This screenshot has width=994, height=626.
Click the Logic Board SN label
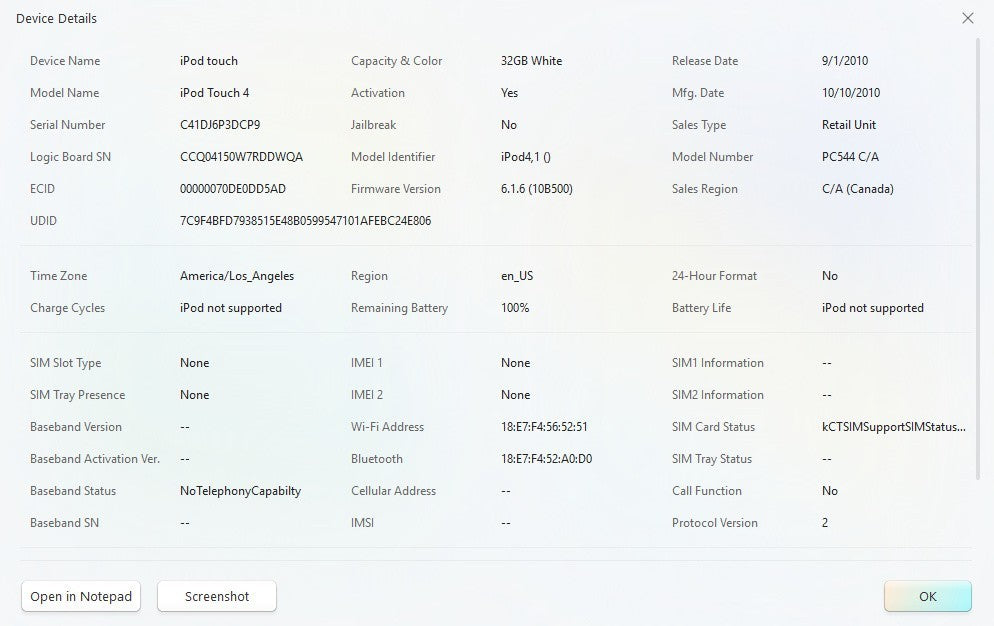70,157
